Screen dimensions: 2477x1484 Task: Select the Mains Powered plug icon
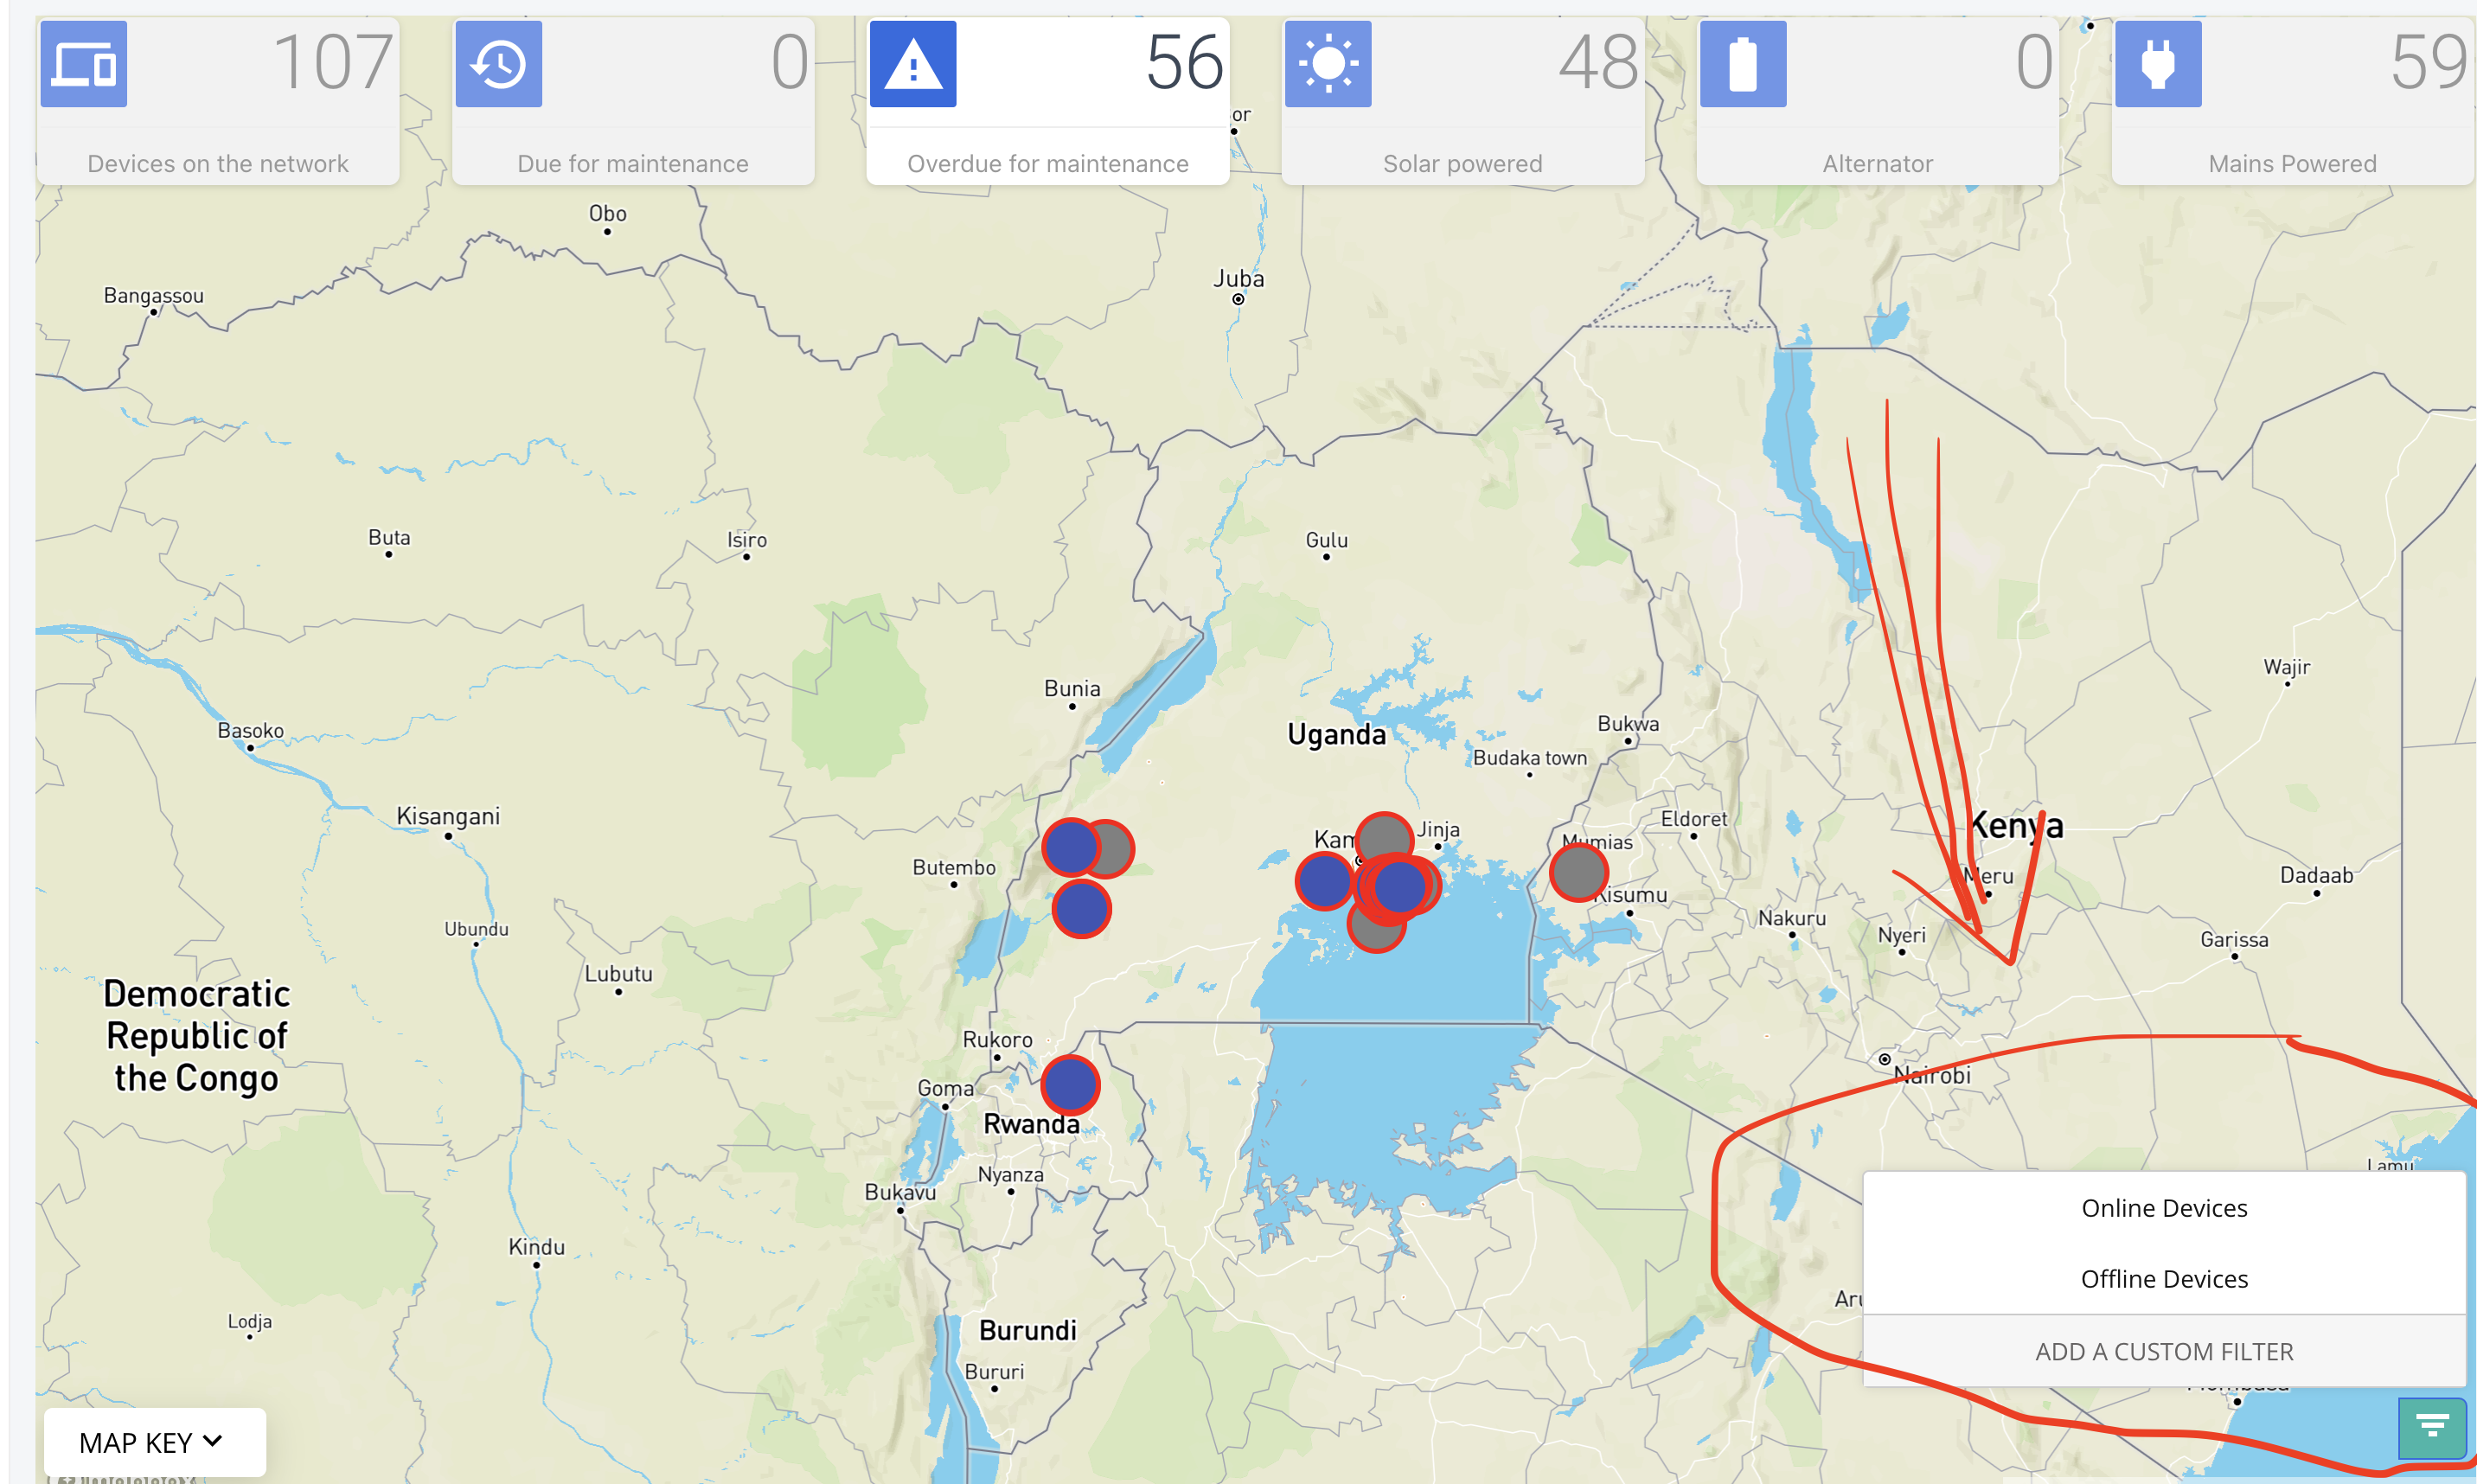point(2159,64)
